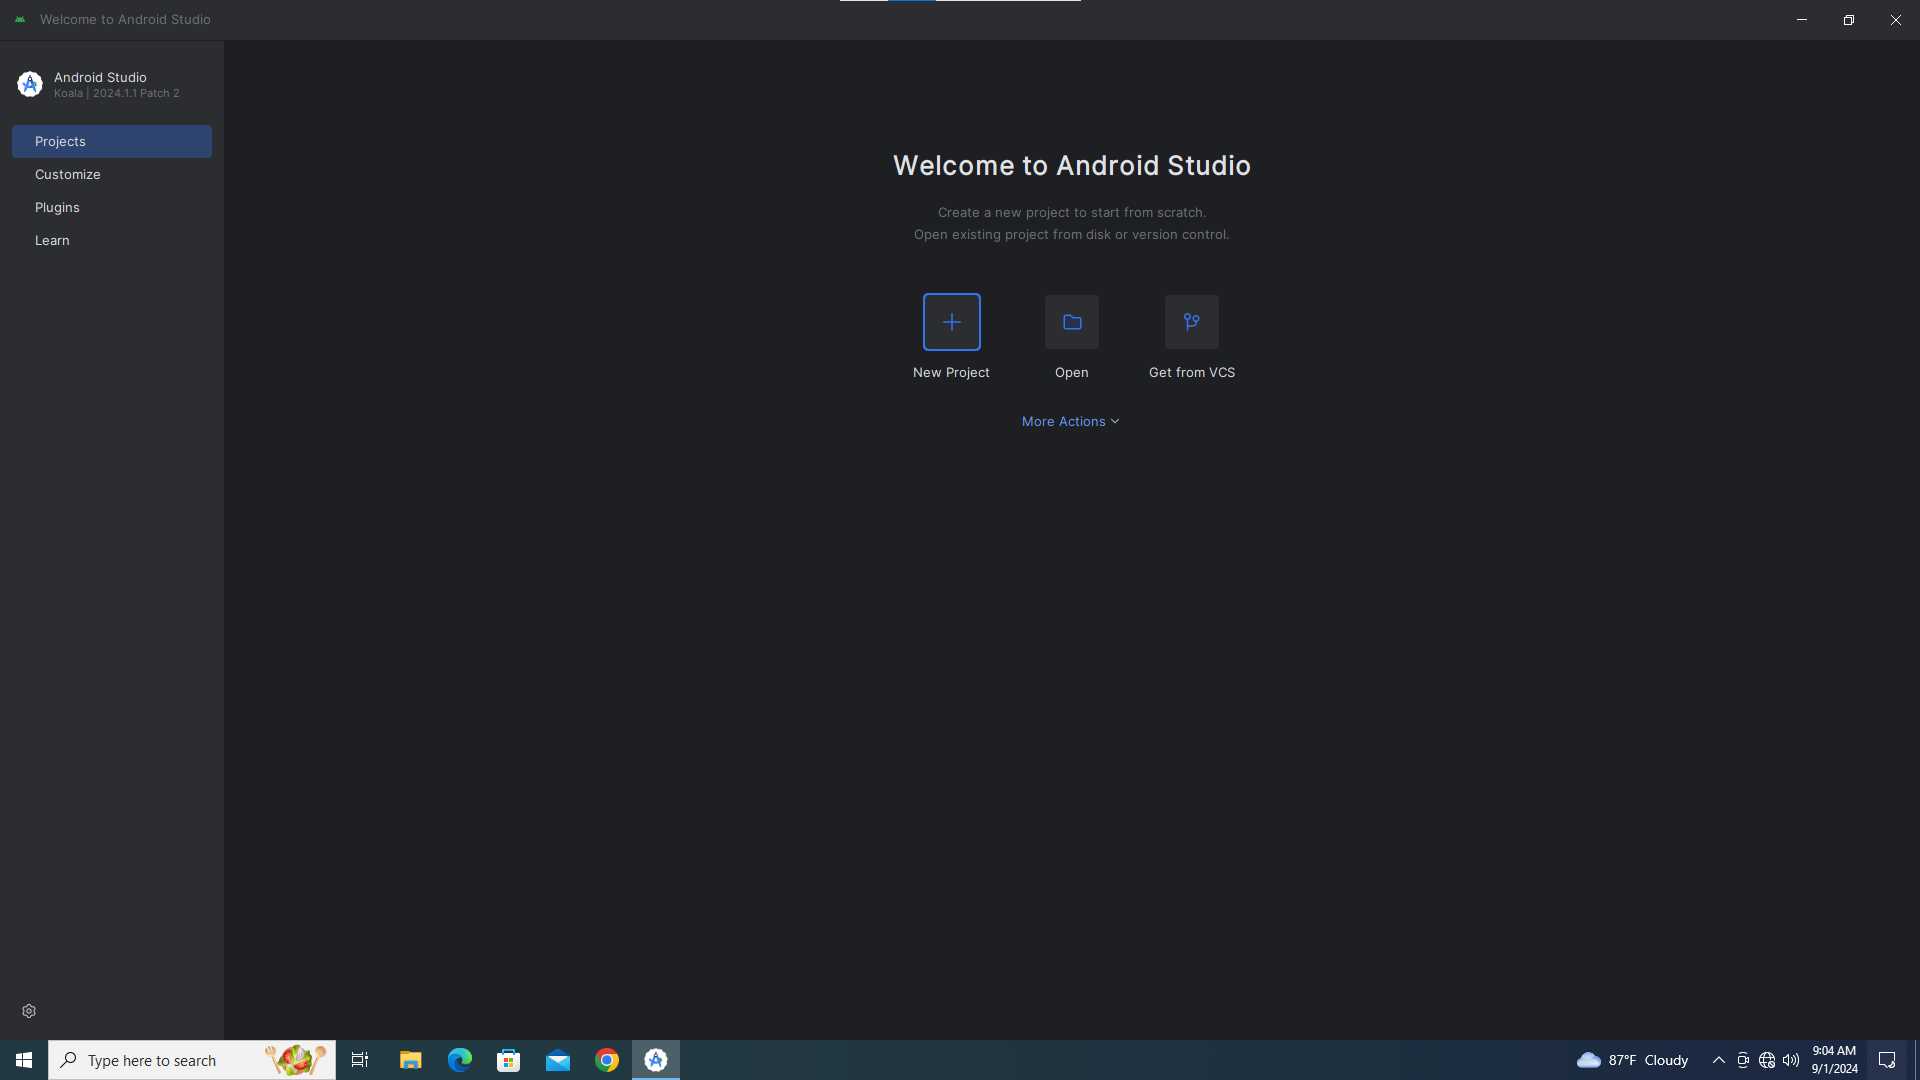Open the Windows Start menu
The height and width of the screenshot is (1080, 1920).
coord(24,1060)
